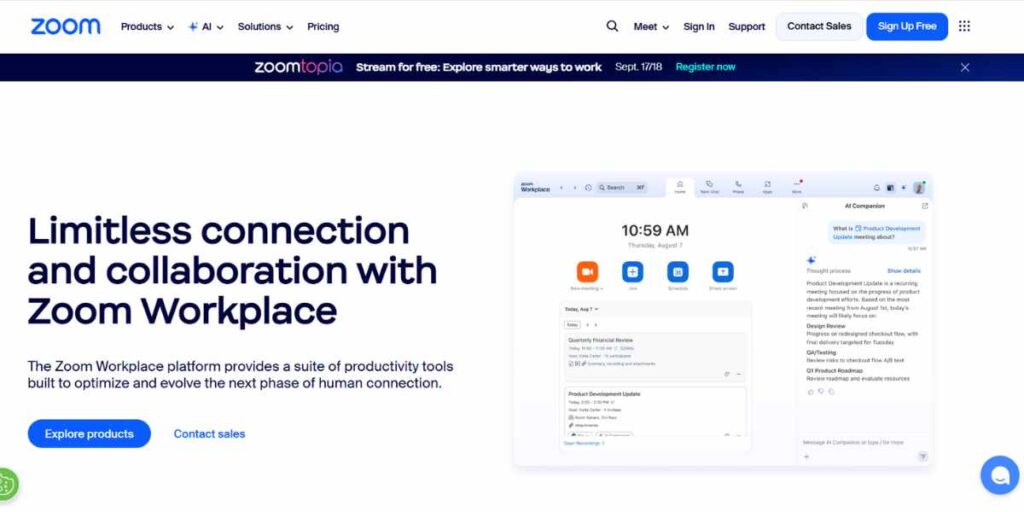Click the Sign In link
Image resolution: width=1024 pixels, height=512 pixels.
pos(699,27)
